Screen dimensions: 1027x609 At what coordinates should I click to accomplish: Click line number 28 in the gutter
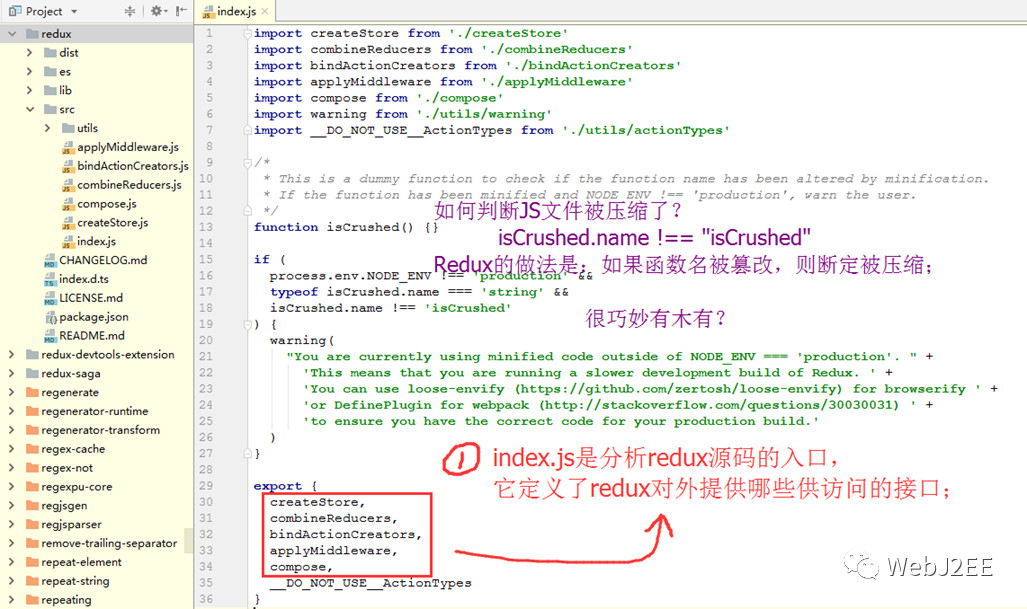(206, 470)
